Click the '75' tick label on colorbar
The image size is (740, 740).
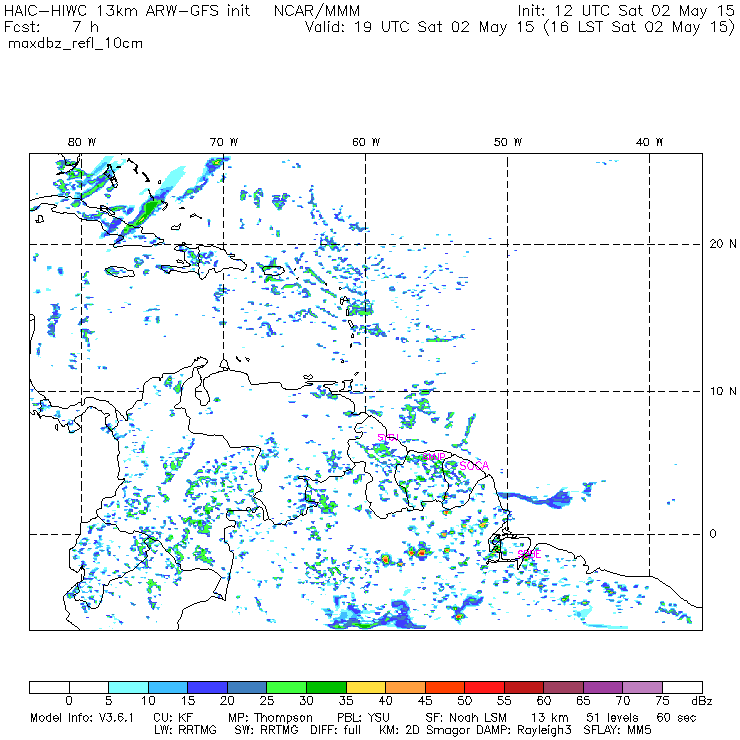coord(662,701)
